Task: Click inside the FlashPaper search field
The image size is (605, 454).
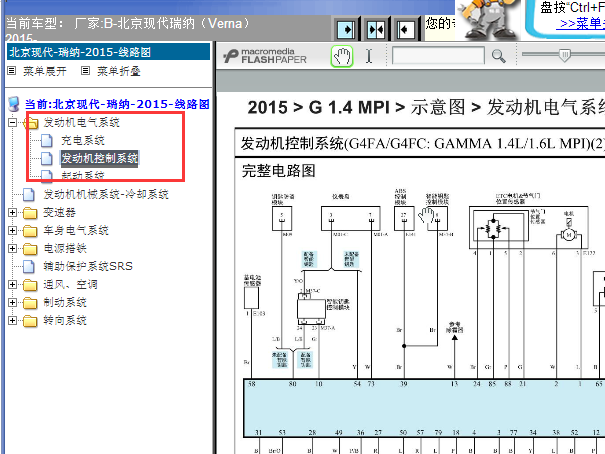Action: click(438, 56)
